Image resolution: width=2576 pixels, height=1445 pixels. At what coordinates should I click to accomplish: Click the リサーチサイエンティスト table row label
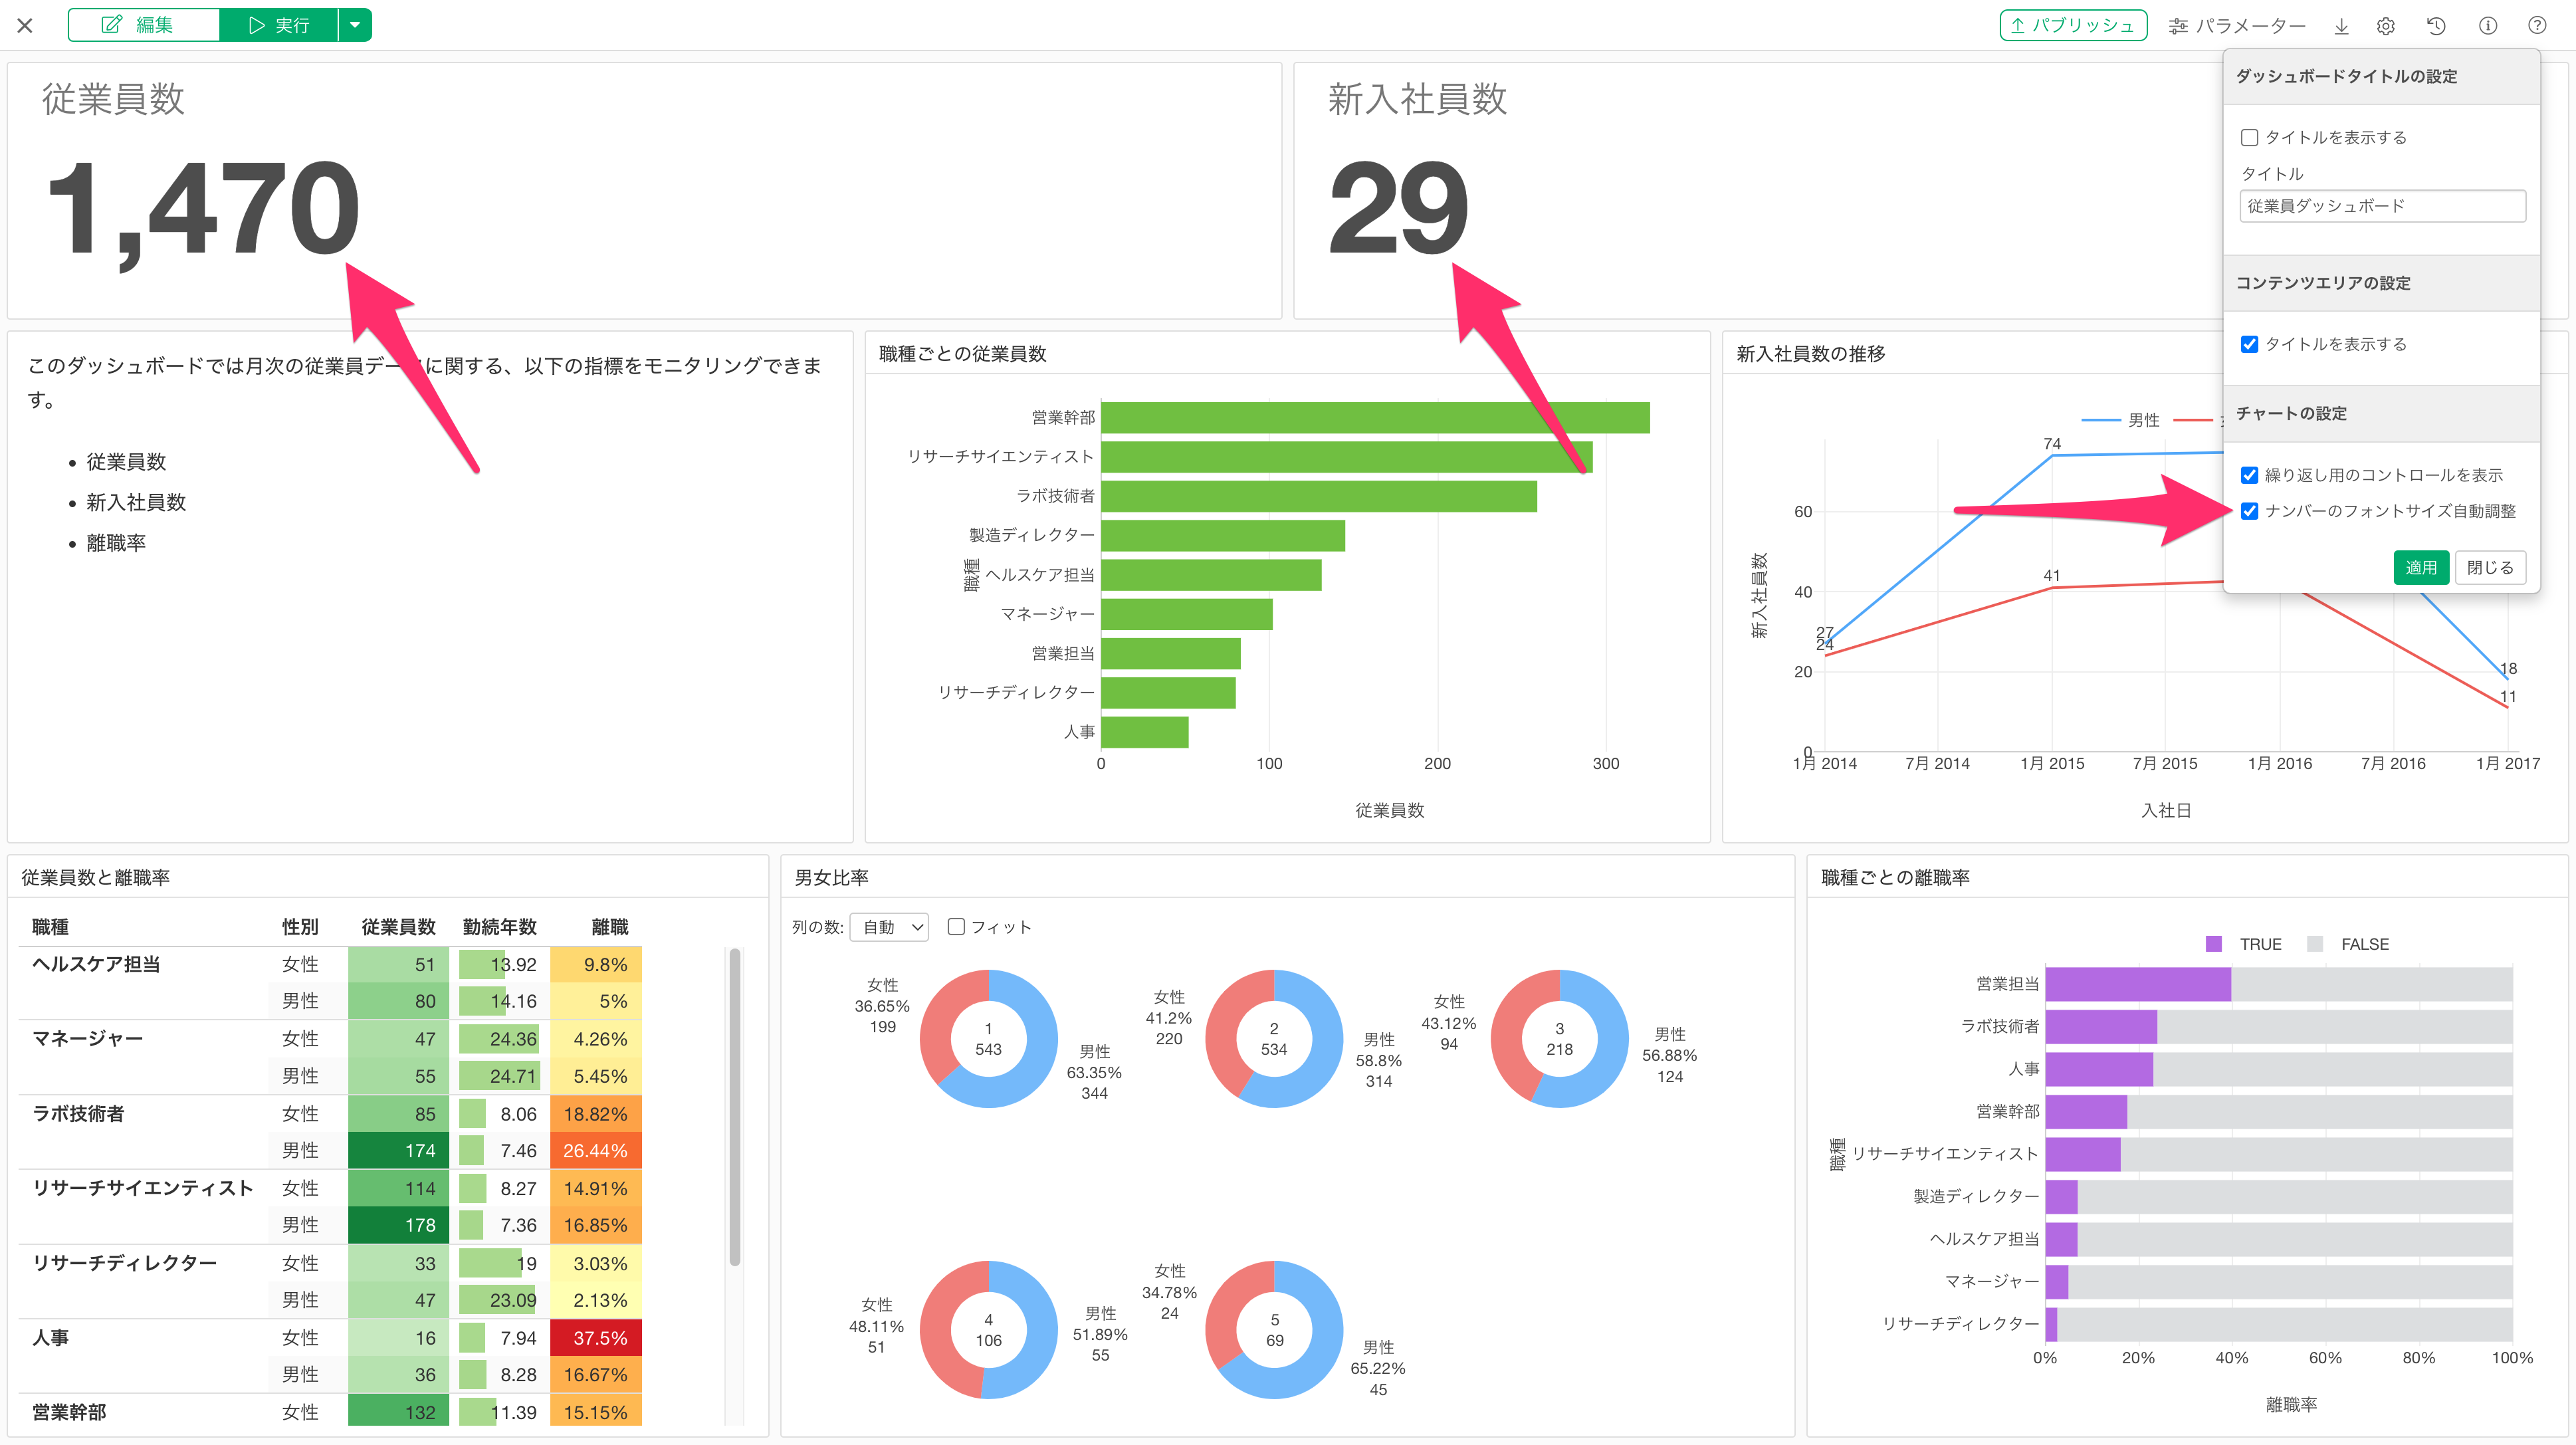(x=142, y=1188)
